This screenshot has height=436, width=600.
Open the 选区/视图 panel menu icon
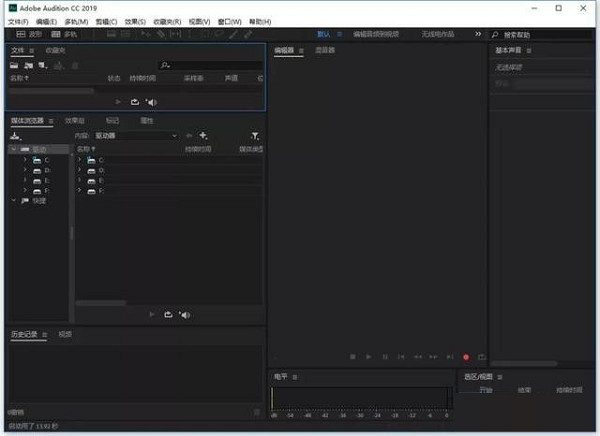[500, 377]
